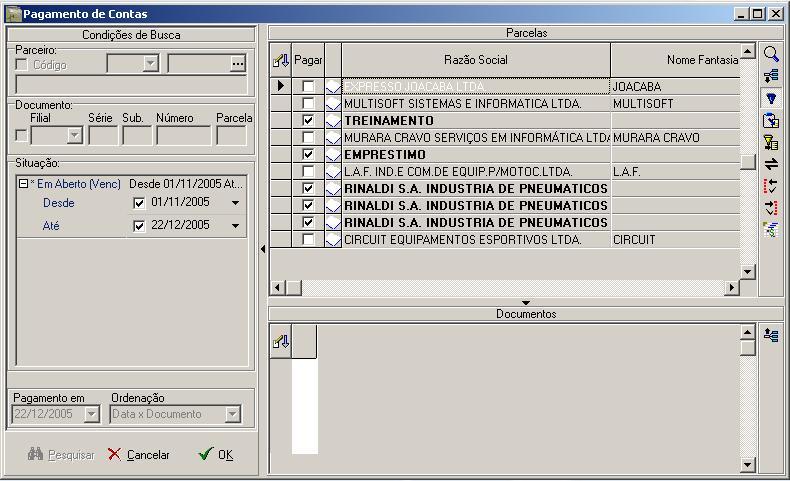Viewport: 790px width, 481px height.
Task: Click the right-arrow check icon with red dots
Action: pyautogui.click(x=771, y=208)
